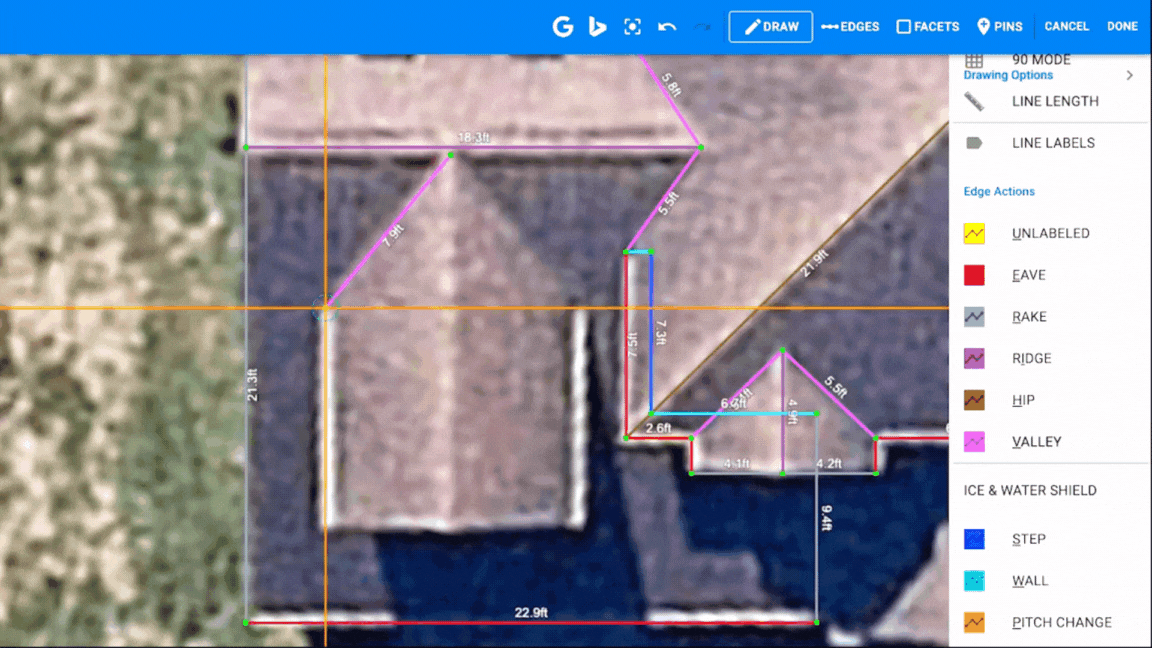Open the Drawing Options section
This screenshot has width=1152, height=648.
1008,75
